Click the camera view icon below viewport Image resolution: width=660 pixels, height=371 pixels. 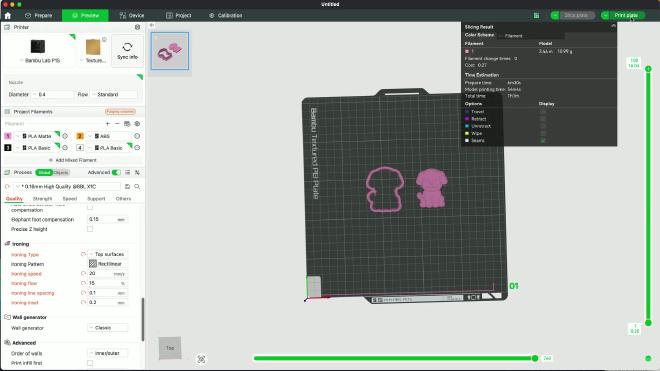pyautogui.click(x=201, y=359)
